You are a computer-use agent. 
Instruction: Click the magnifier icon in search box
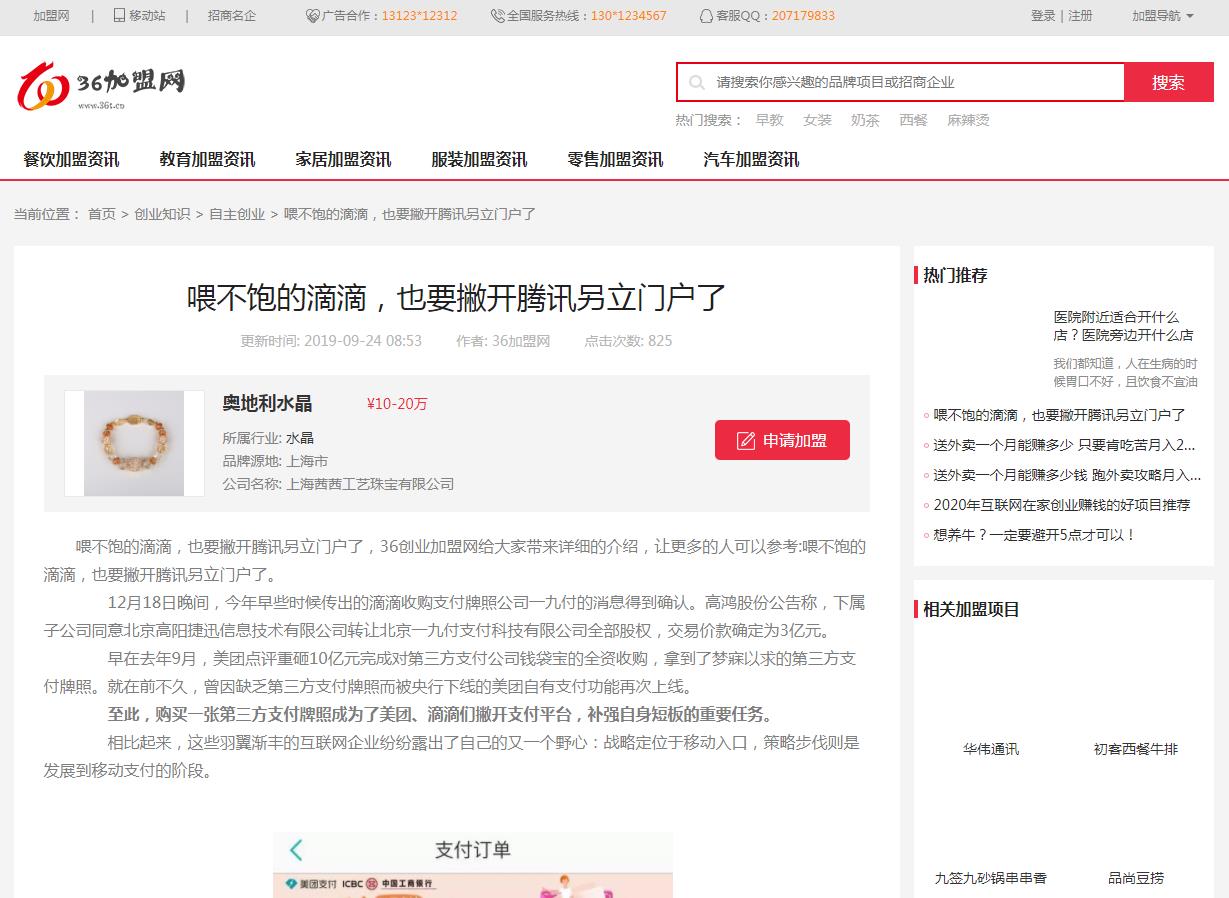pyautogui.click(x=696, y=83)
